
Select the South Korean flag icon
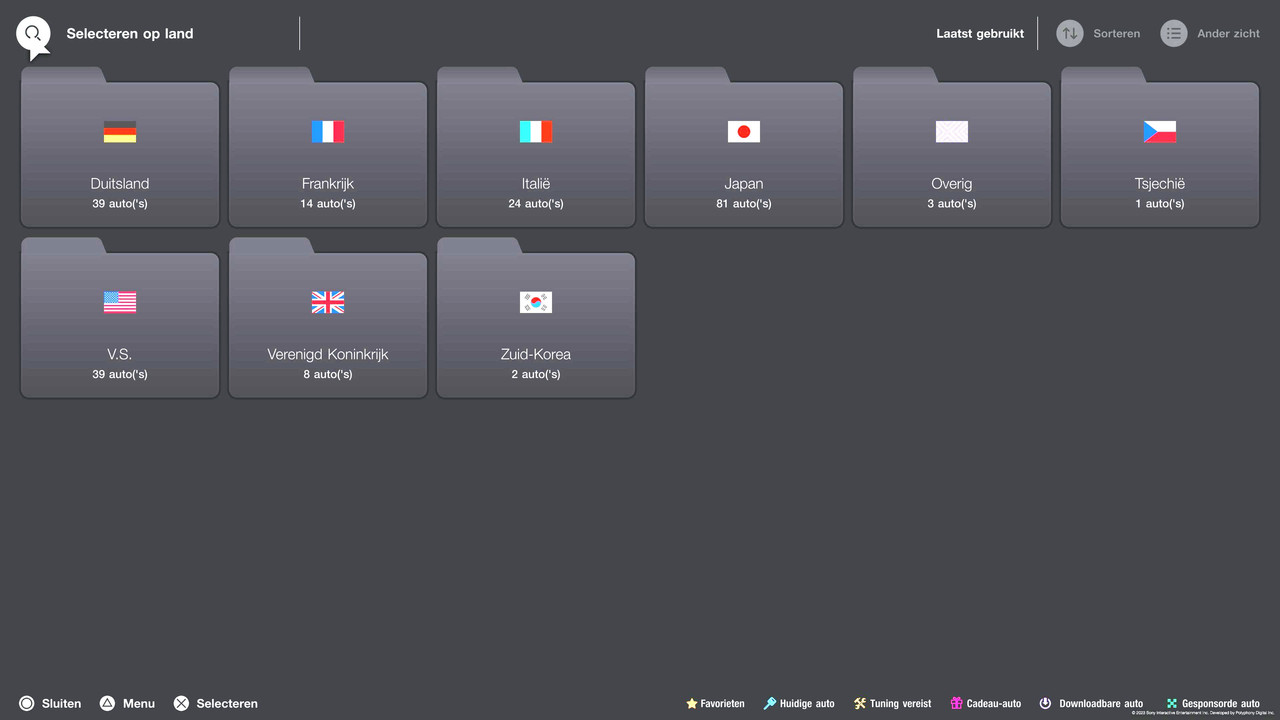536,302
